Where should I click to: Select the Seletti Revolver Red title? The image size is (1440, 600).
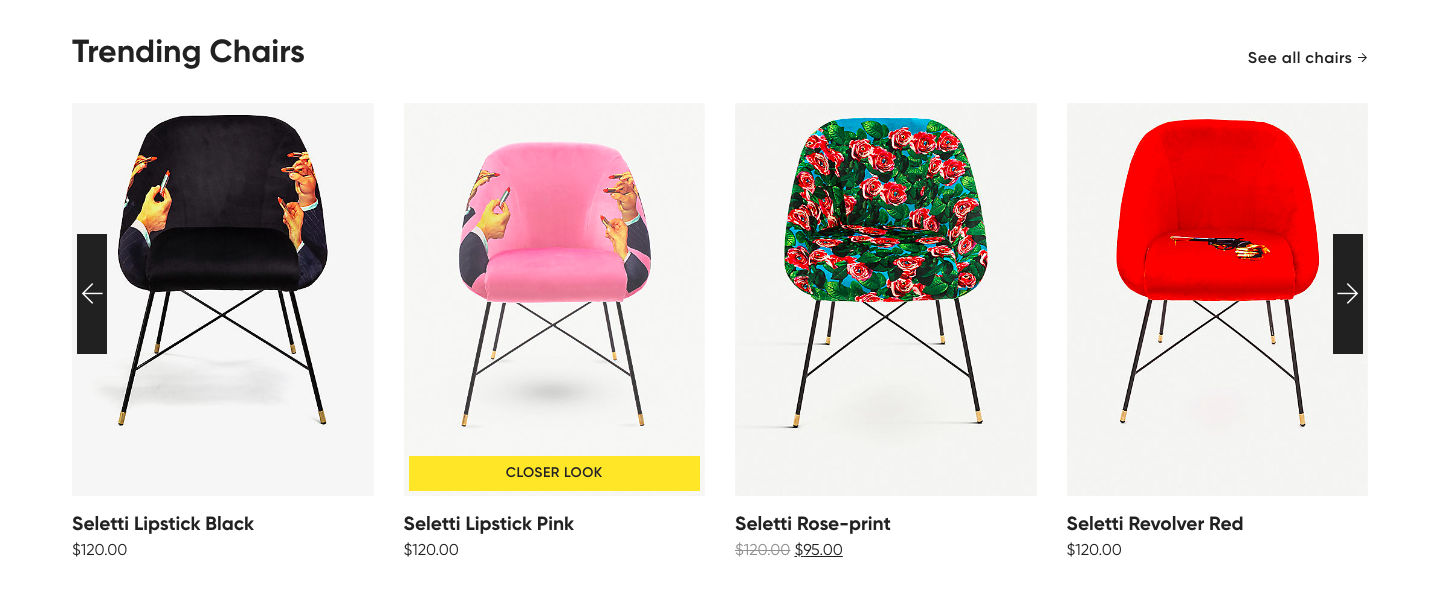1155,524
